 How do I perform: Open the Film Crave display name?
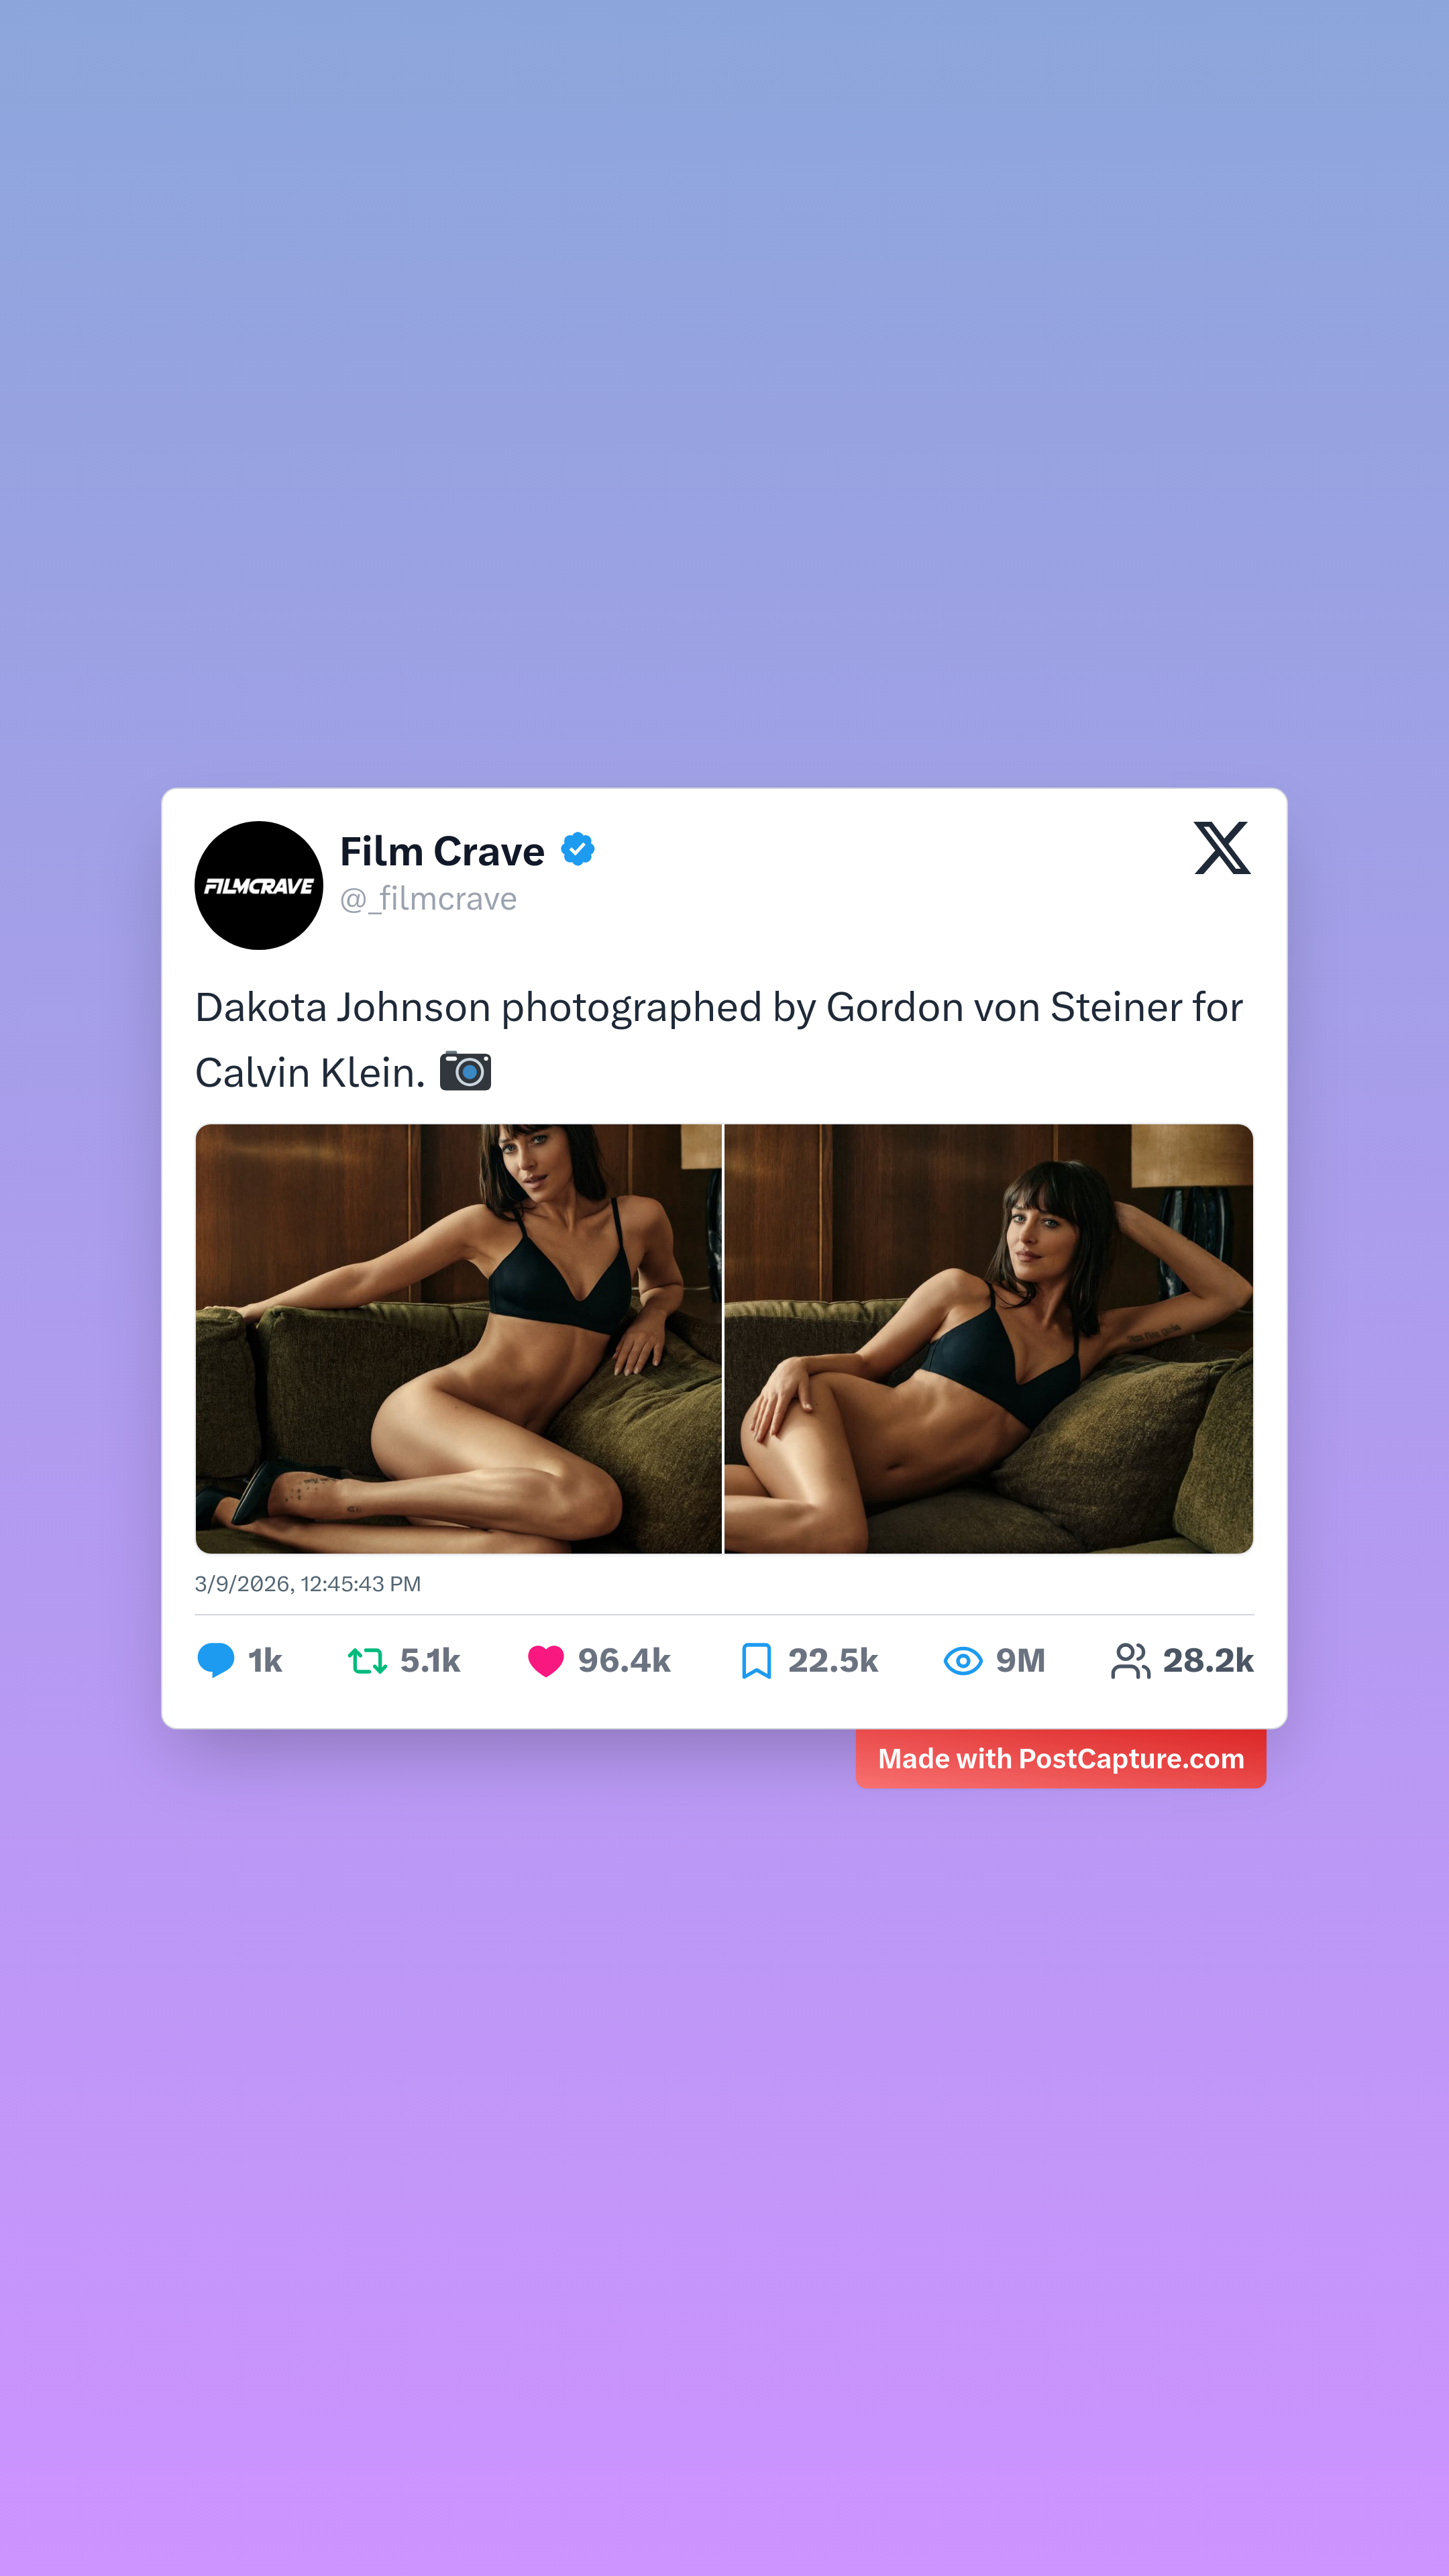[442, 851]
